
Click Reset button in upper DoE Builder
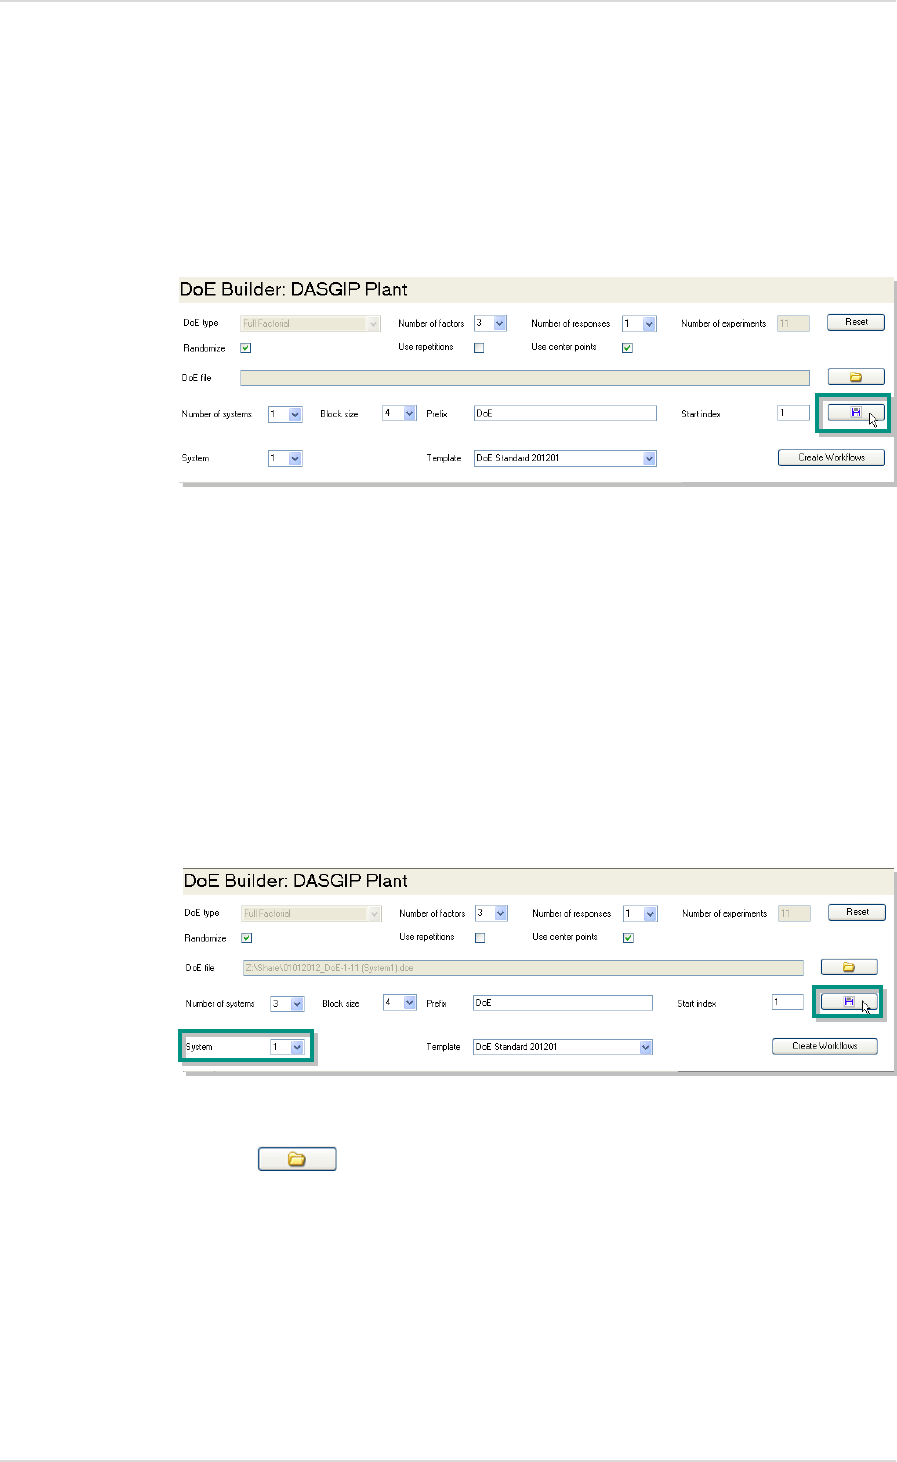(x=856, y=322)
